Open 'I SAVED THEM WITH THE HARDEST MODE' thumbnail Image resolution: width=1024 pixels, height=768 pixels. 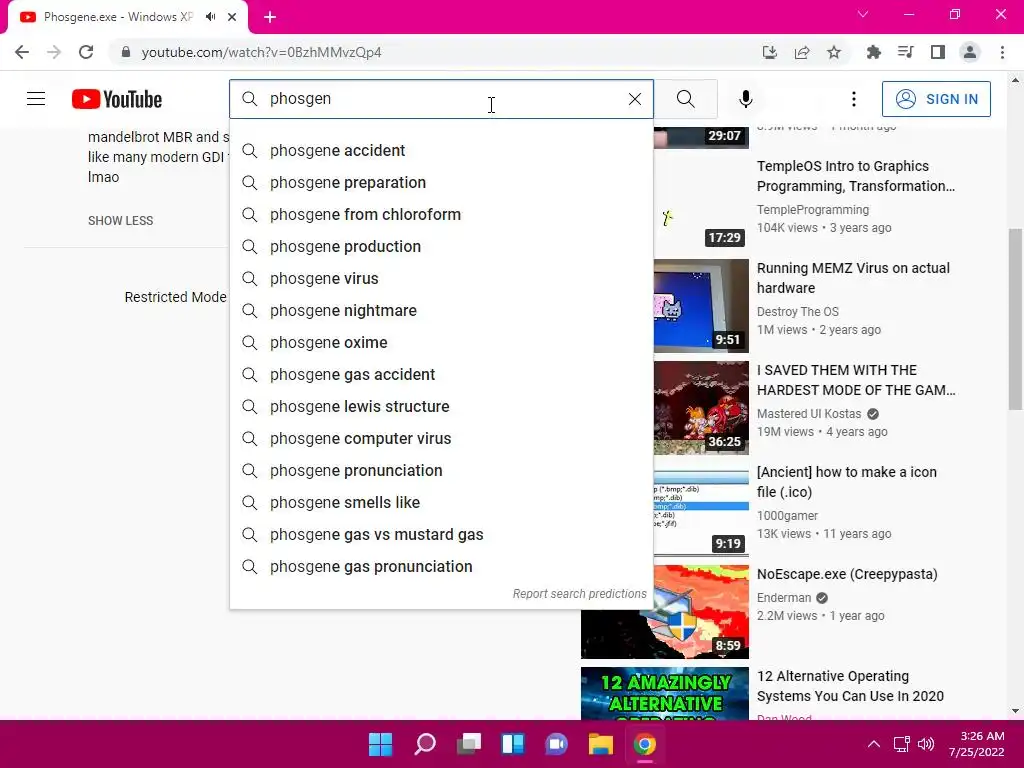click(x=701, y=408)
